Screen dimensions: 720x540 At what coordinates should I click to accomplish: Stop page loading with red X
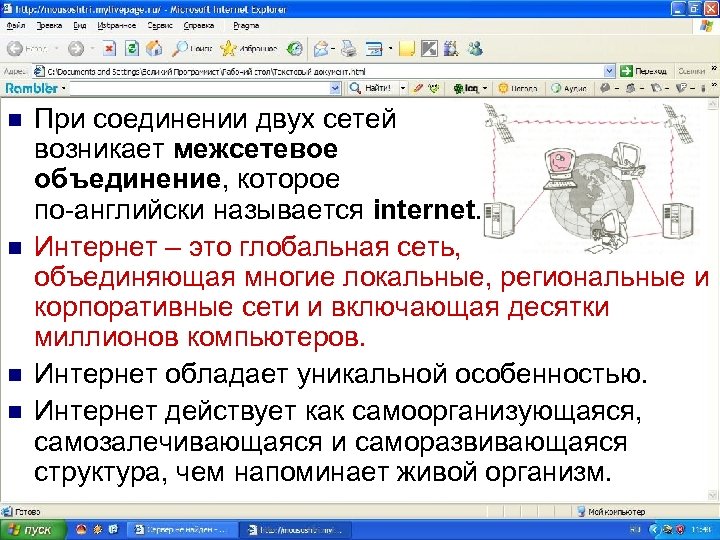point(109,48)
